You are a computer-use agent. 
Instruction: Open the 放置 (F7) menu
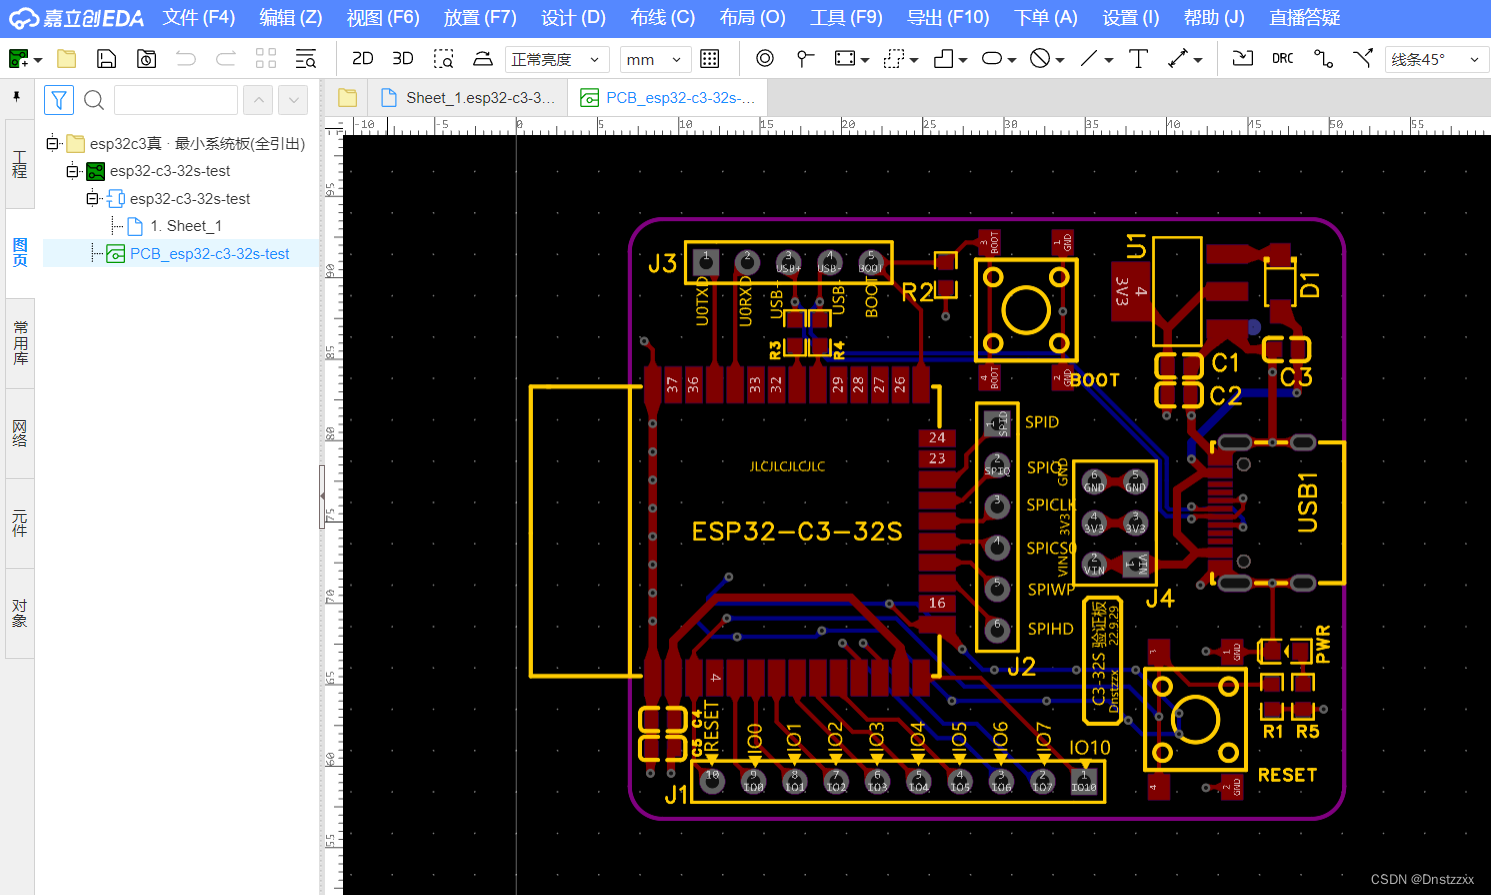click(480, 18)
